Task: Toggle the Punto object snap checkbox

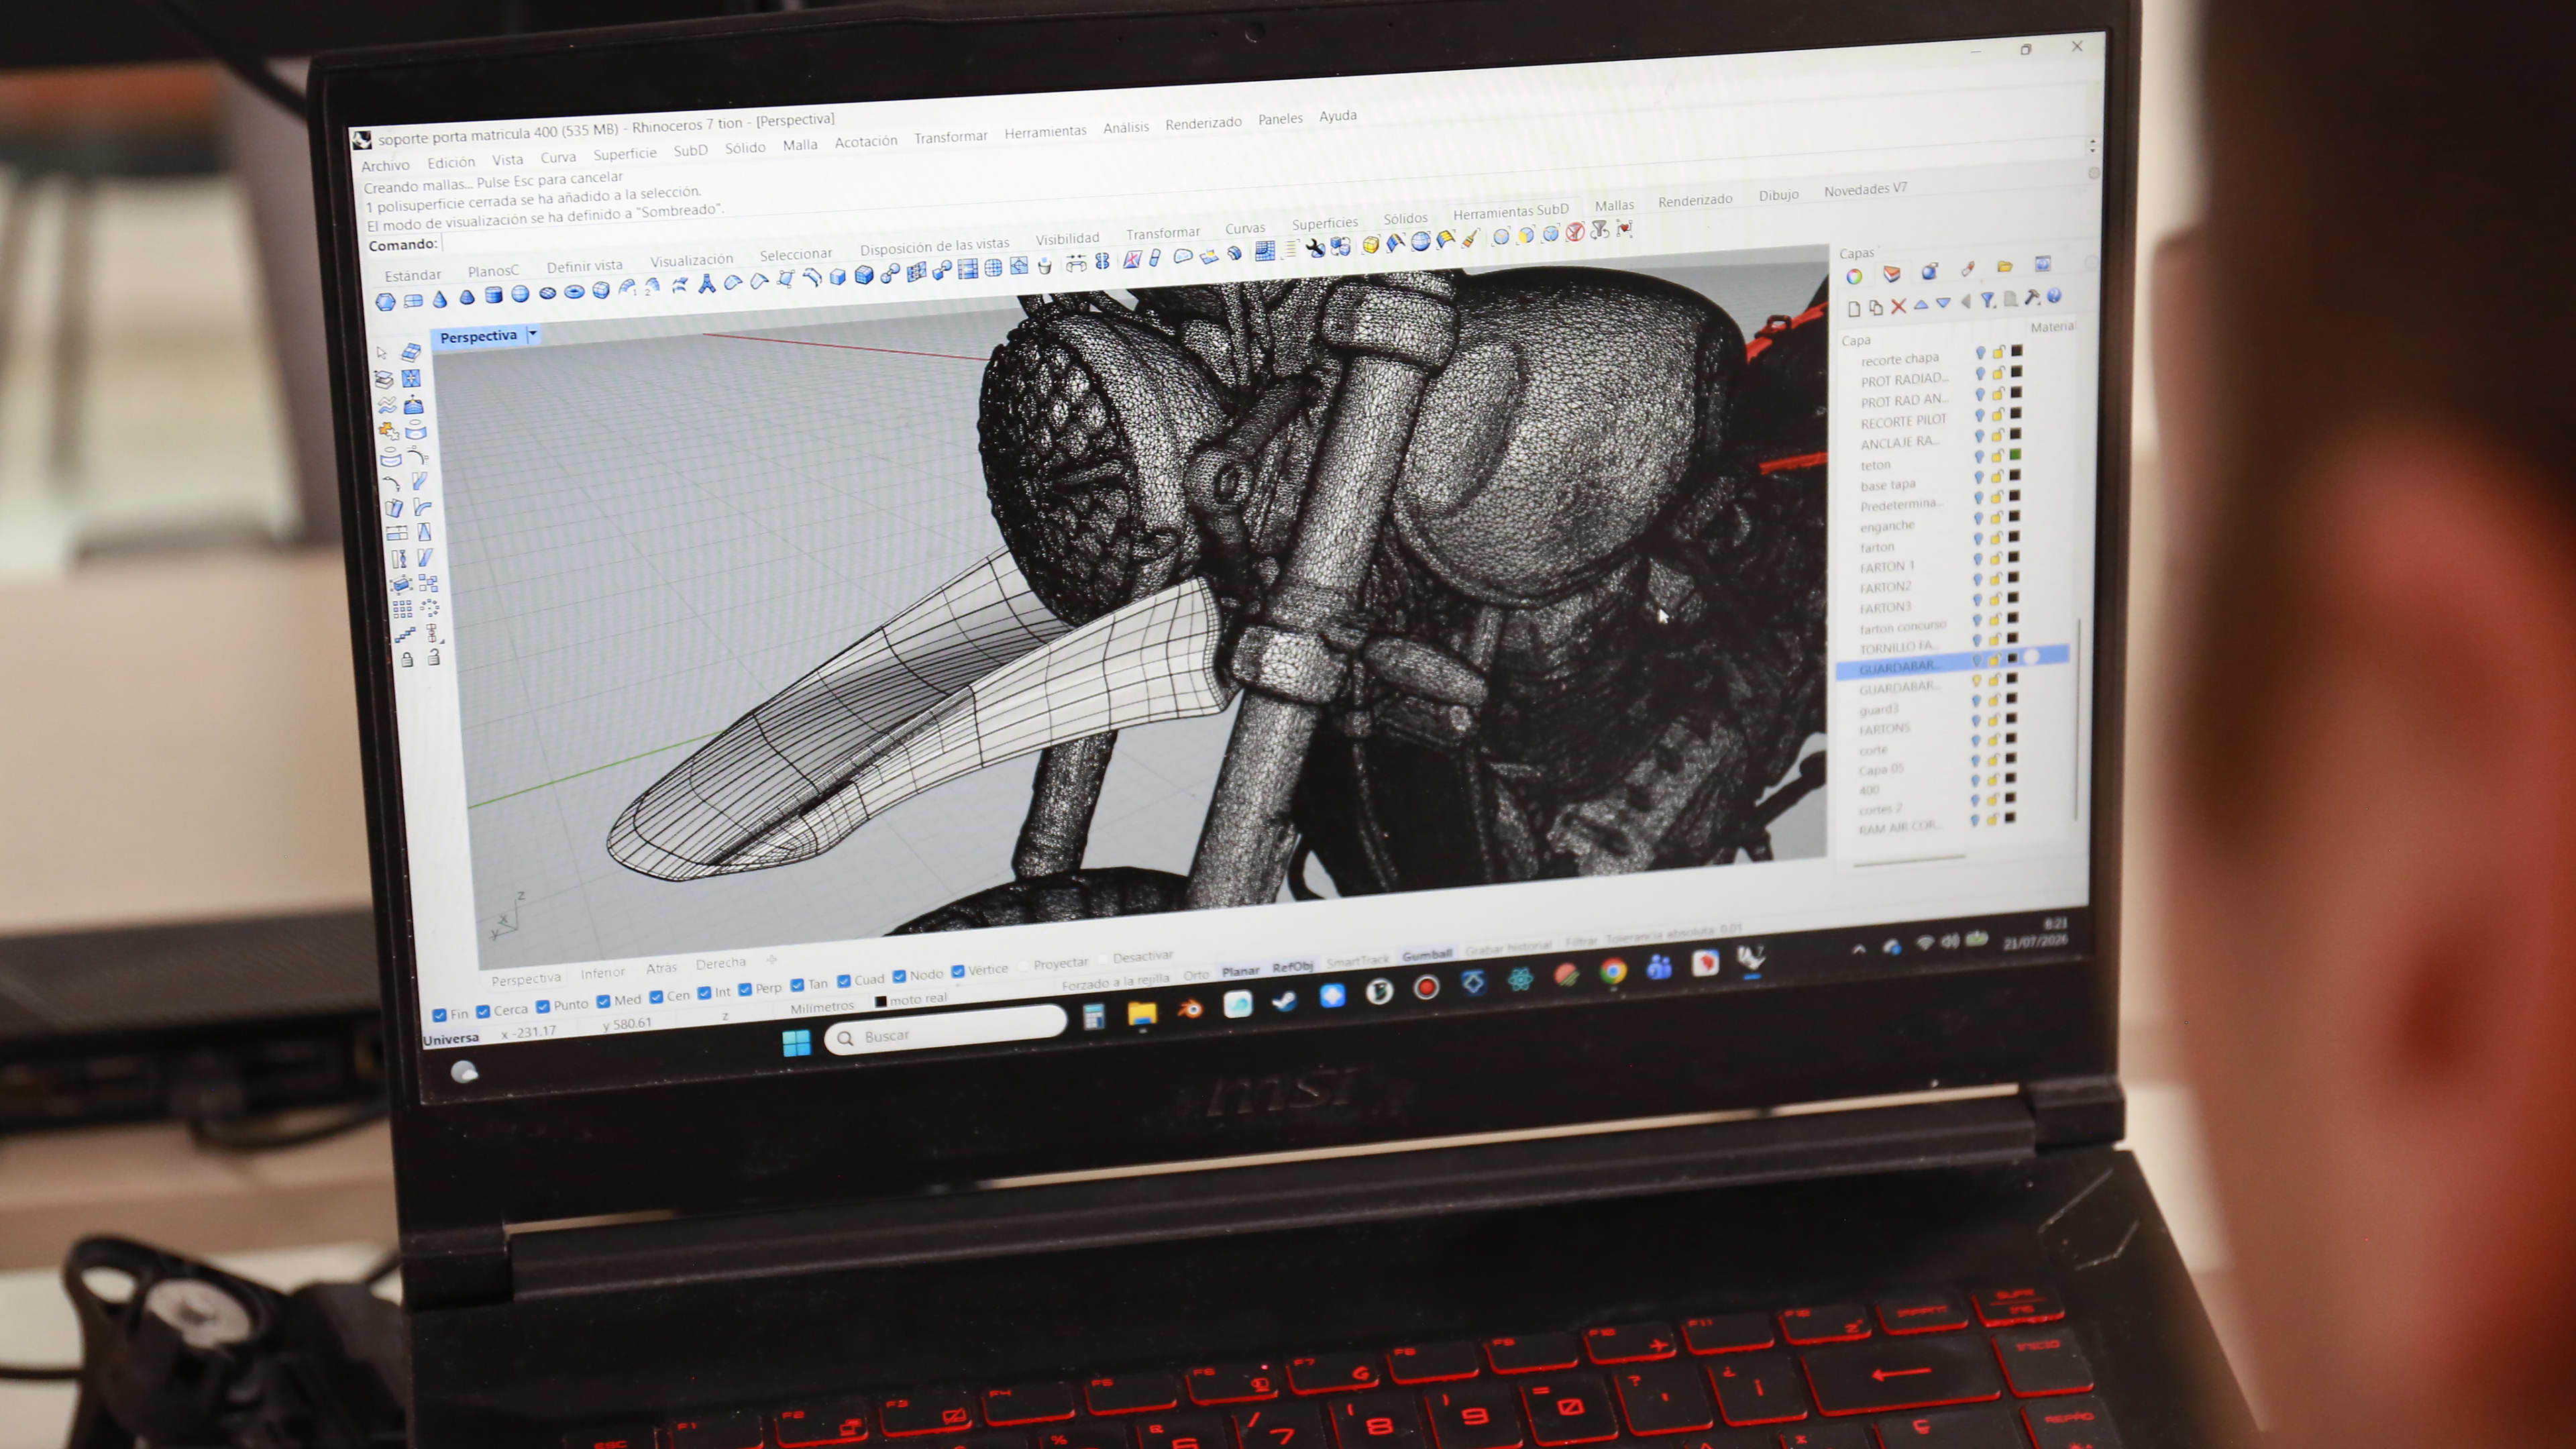Action: (543, 1006)
